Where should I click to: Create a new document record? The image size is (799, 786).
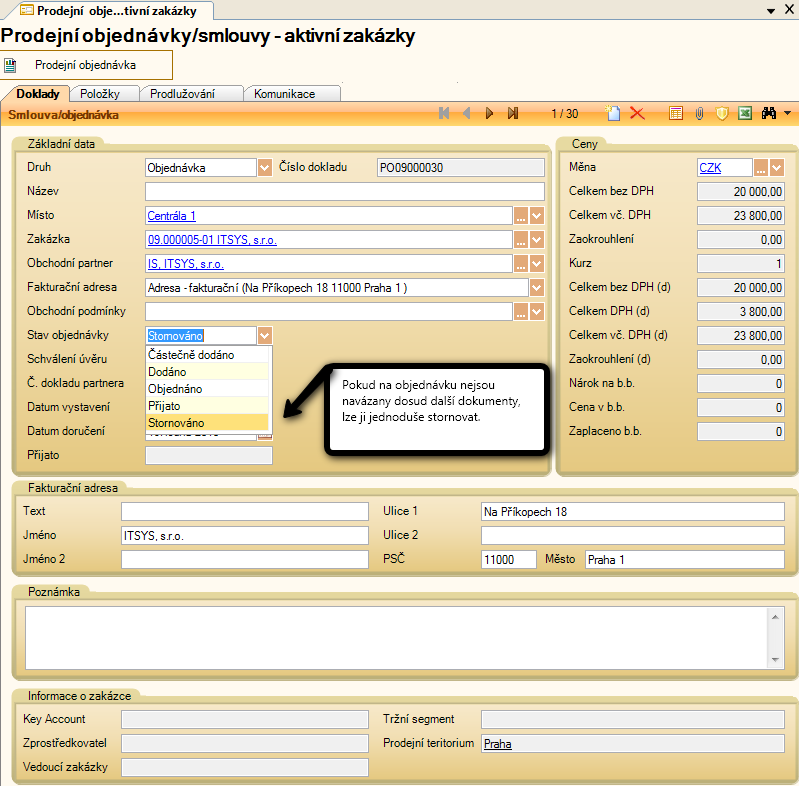[614, 114]
